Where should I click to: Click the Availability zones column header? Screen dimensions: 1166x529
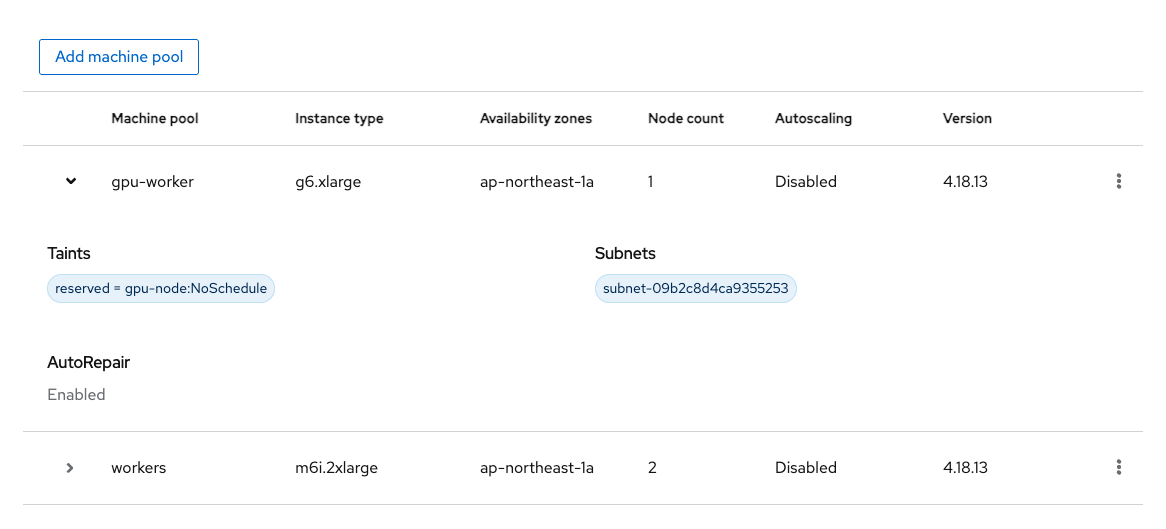tap(536, 118)
